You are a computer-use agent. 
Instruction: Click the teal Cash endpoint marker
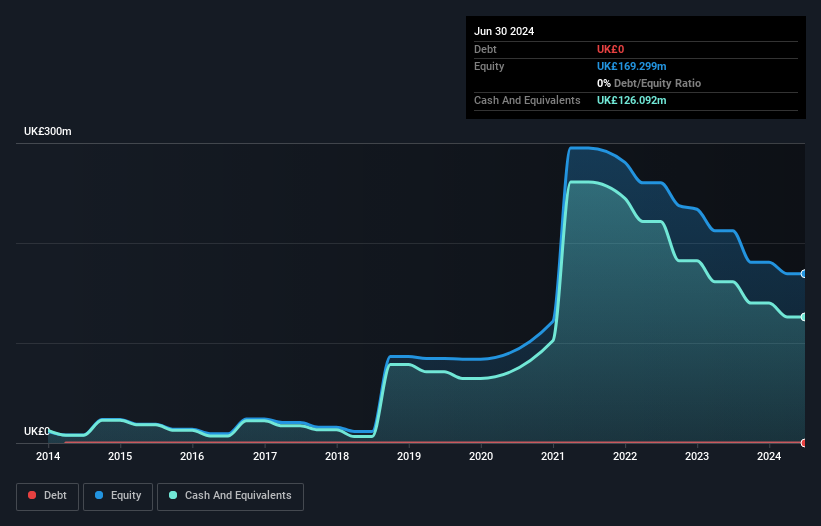point(804,317)
